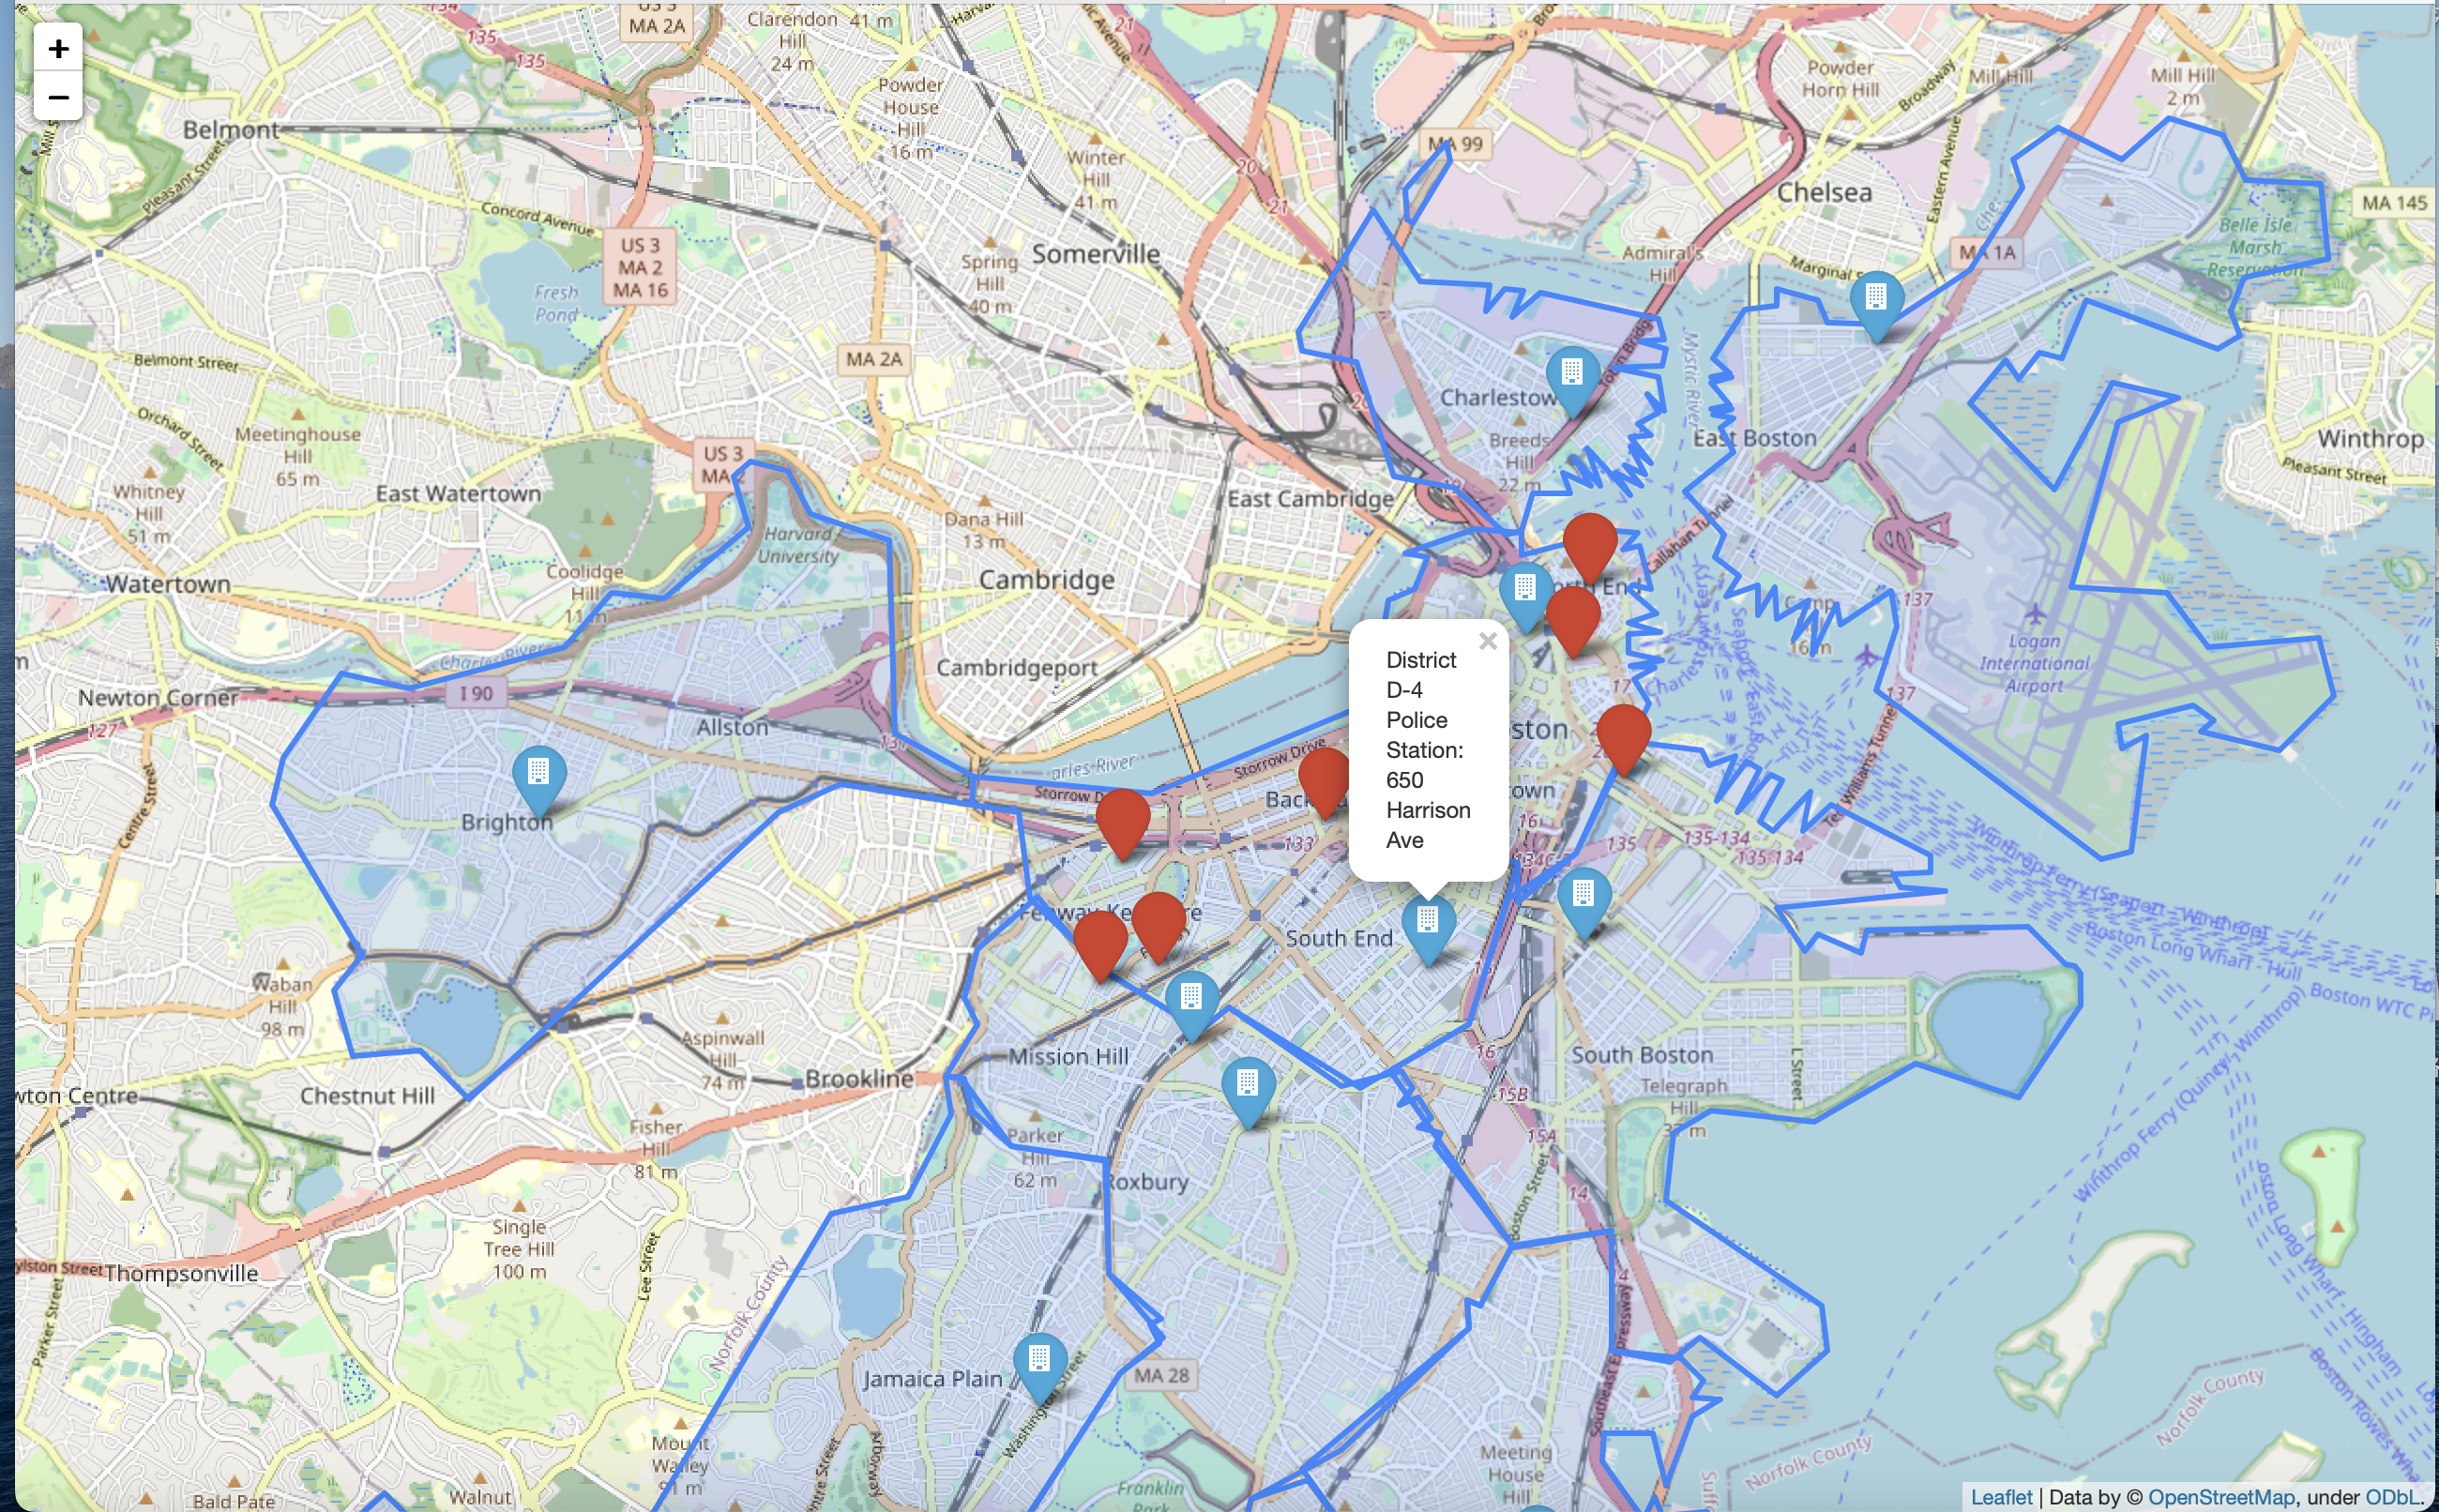This screenshot has height=1512, width=2439.
Task: Click the zoom in plus button
Action: click(58, 48)
